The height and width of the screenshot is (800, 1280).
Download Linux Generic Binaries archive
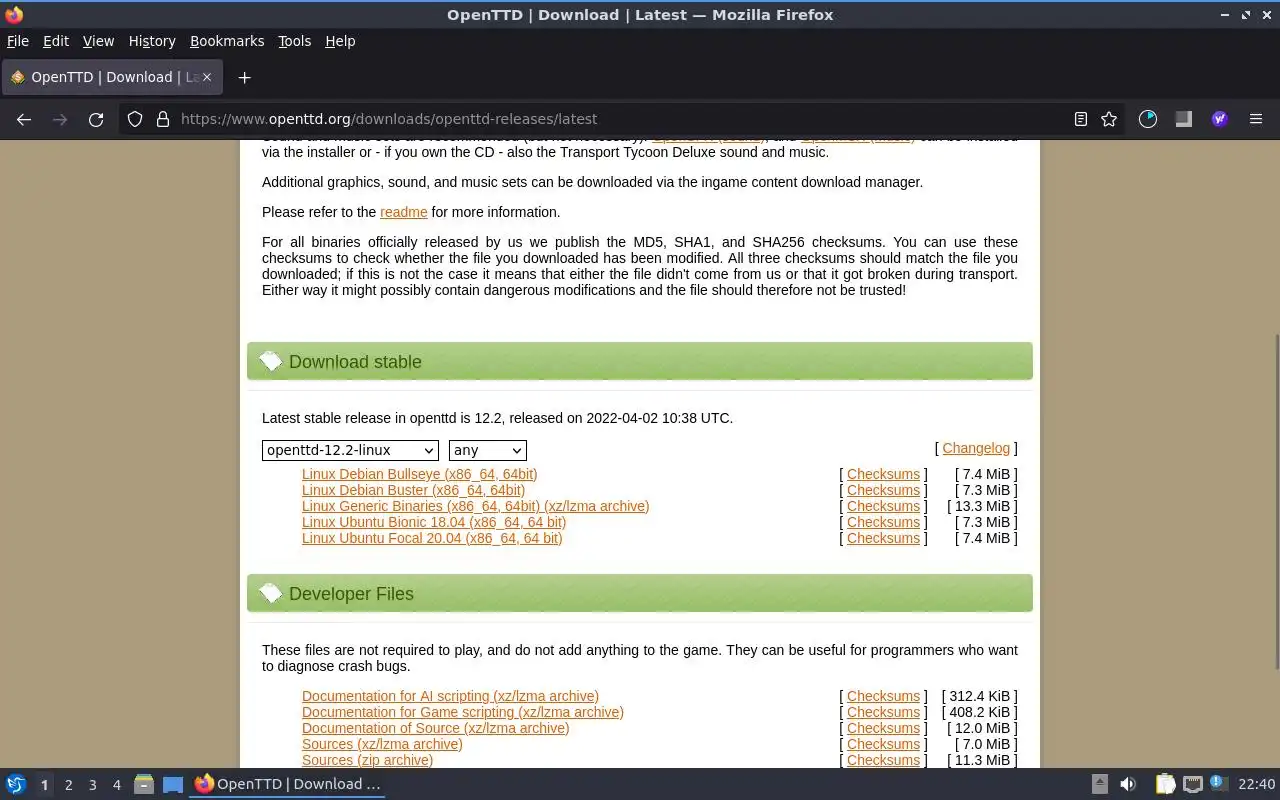(475, 506)
